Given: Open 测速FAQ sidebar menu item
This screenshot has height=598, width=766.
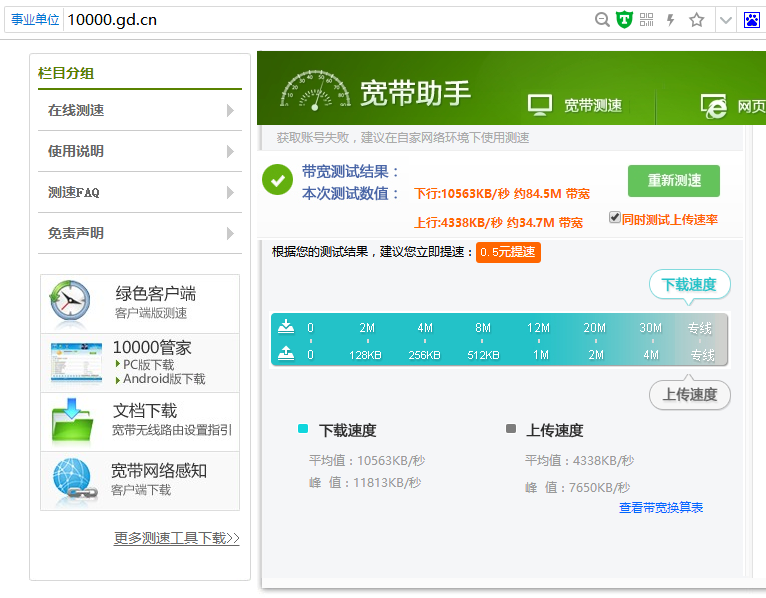Looking at the screenshot, I should tap(140, 192).
